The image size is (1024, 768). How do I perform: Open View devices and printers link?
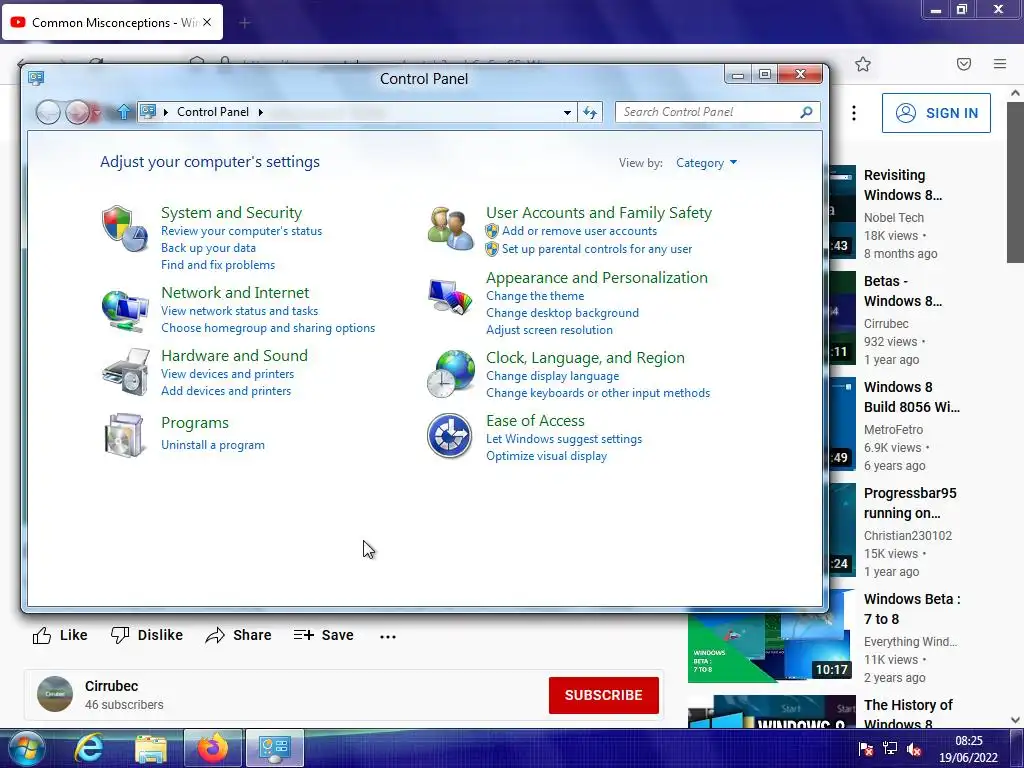click(227, 374)
